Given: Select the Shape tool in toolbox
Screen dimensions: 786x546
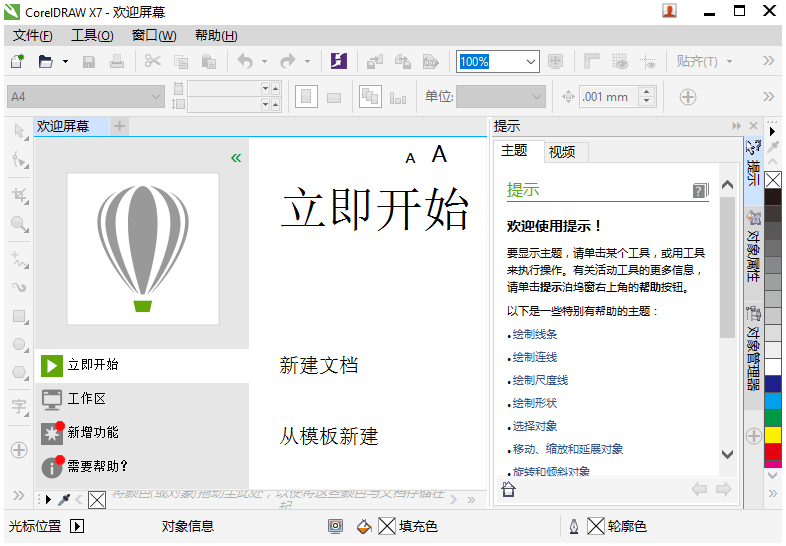Looking at the screenshot, I should (x=20, y=160).
